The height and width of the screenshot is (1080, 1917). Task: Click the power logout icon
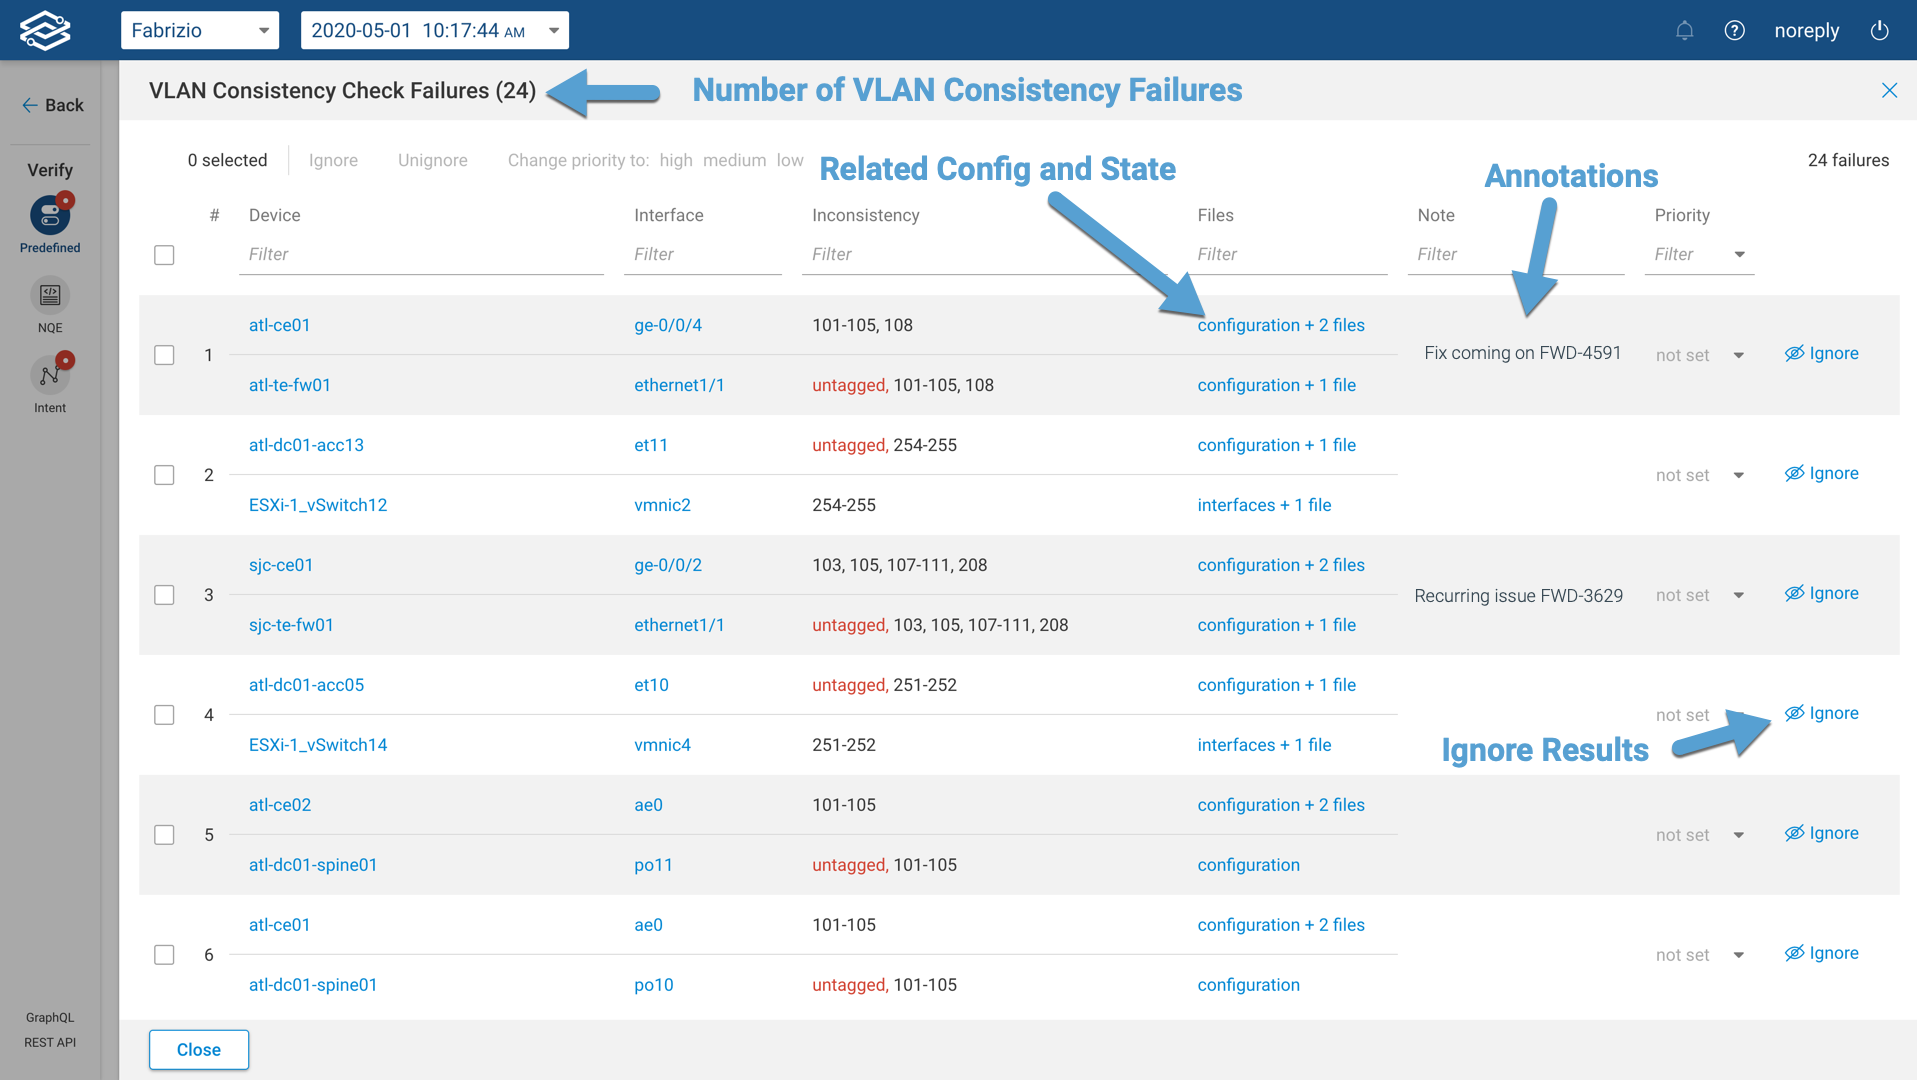click(x=1880, y=30)
